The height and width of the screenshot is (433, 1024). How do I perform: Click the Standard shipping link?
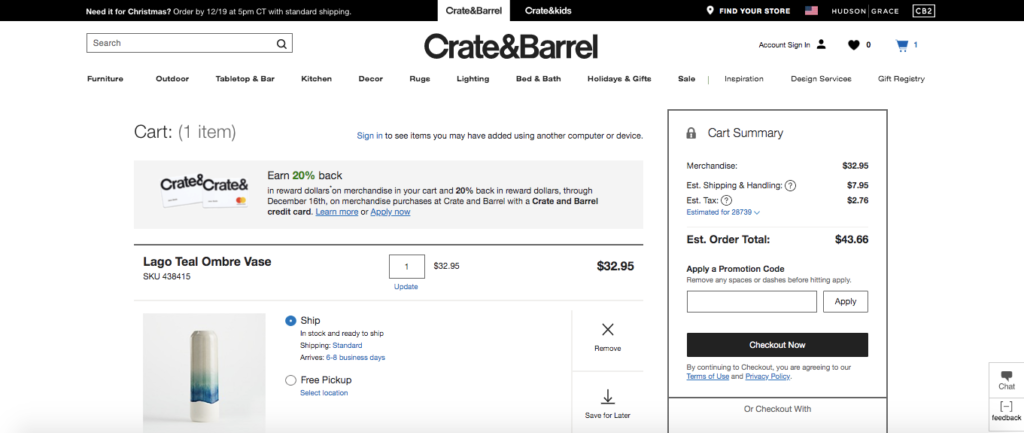[347, 345]
